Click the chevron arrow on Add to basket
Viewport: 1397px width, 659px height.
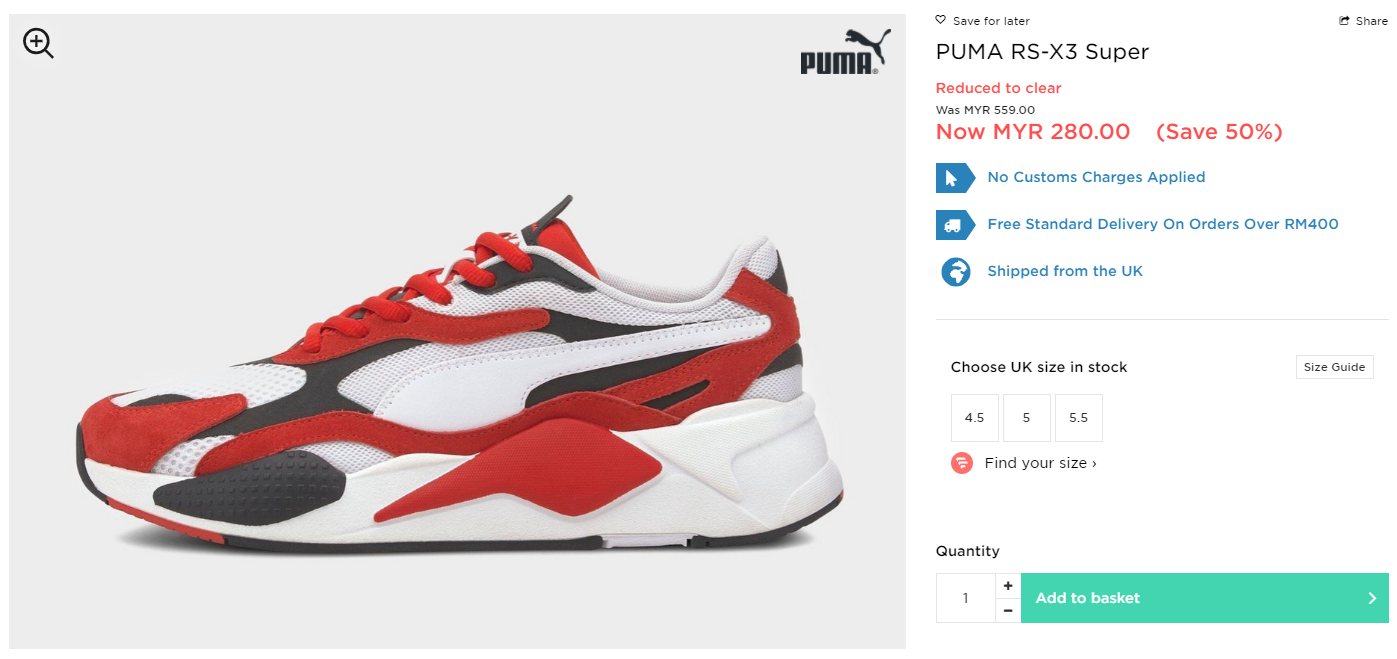1372,598
